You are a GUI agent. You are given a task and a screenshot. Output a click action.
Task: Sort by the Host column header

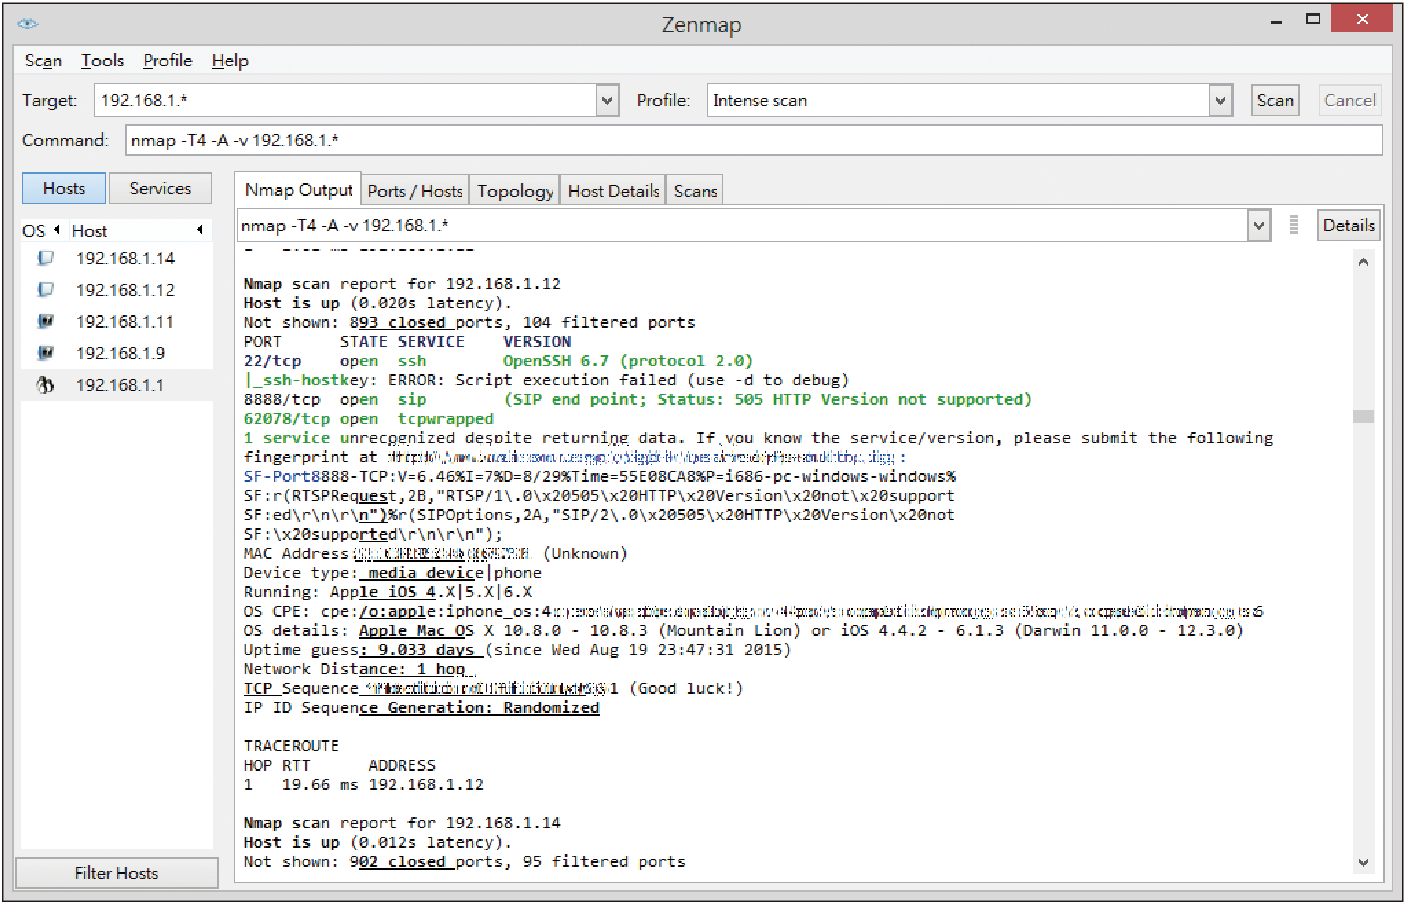point(138,231)
